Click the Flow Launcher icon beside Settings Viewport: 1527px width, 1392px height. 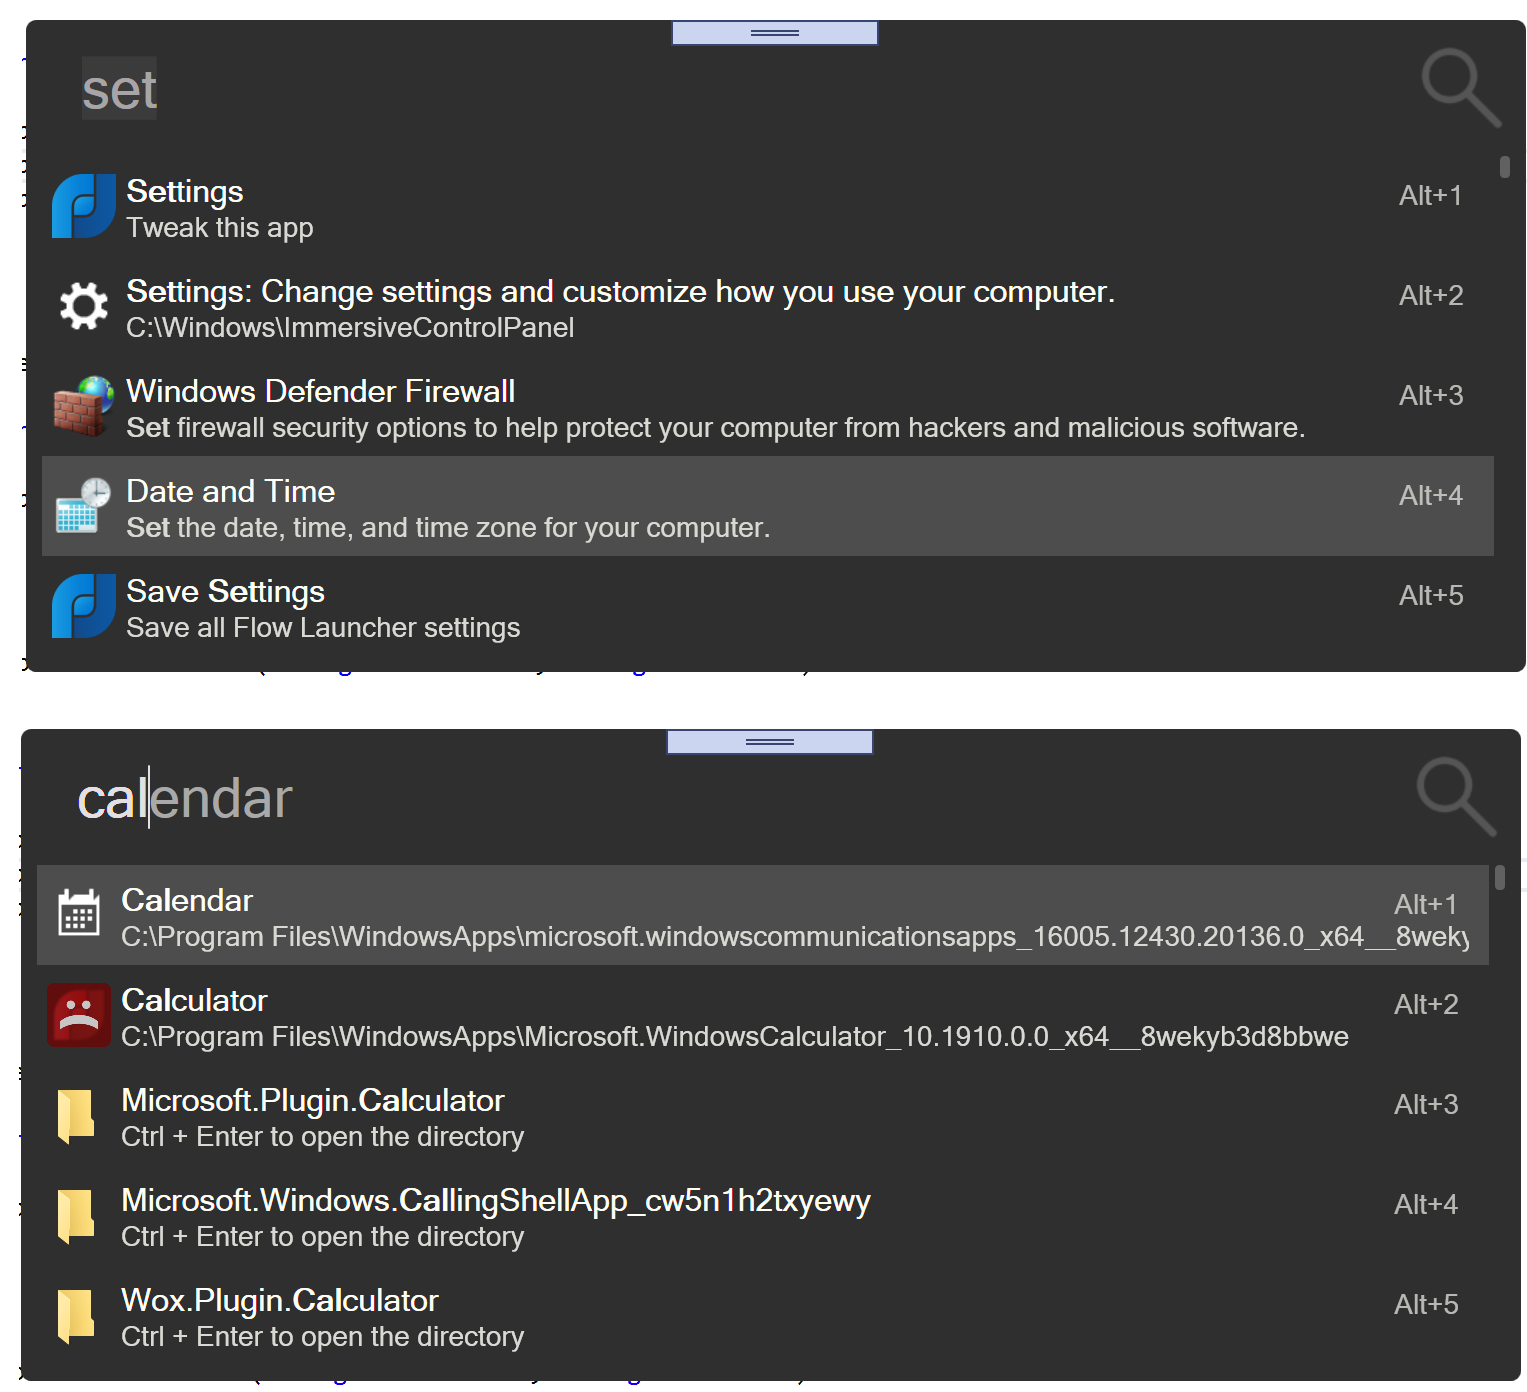[84, 206]
